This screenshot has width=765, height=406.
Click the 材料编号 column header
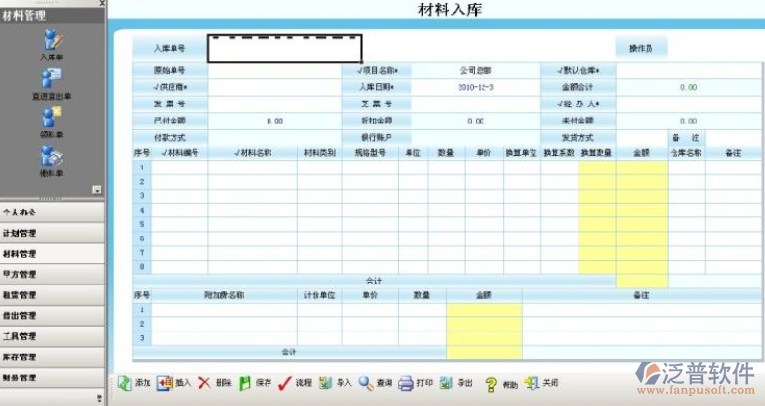point(180,153)
